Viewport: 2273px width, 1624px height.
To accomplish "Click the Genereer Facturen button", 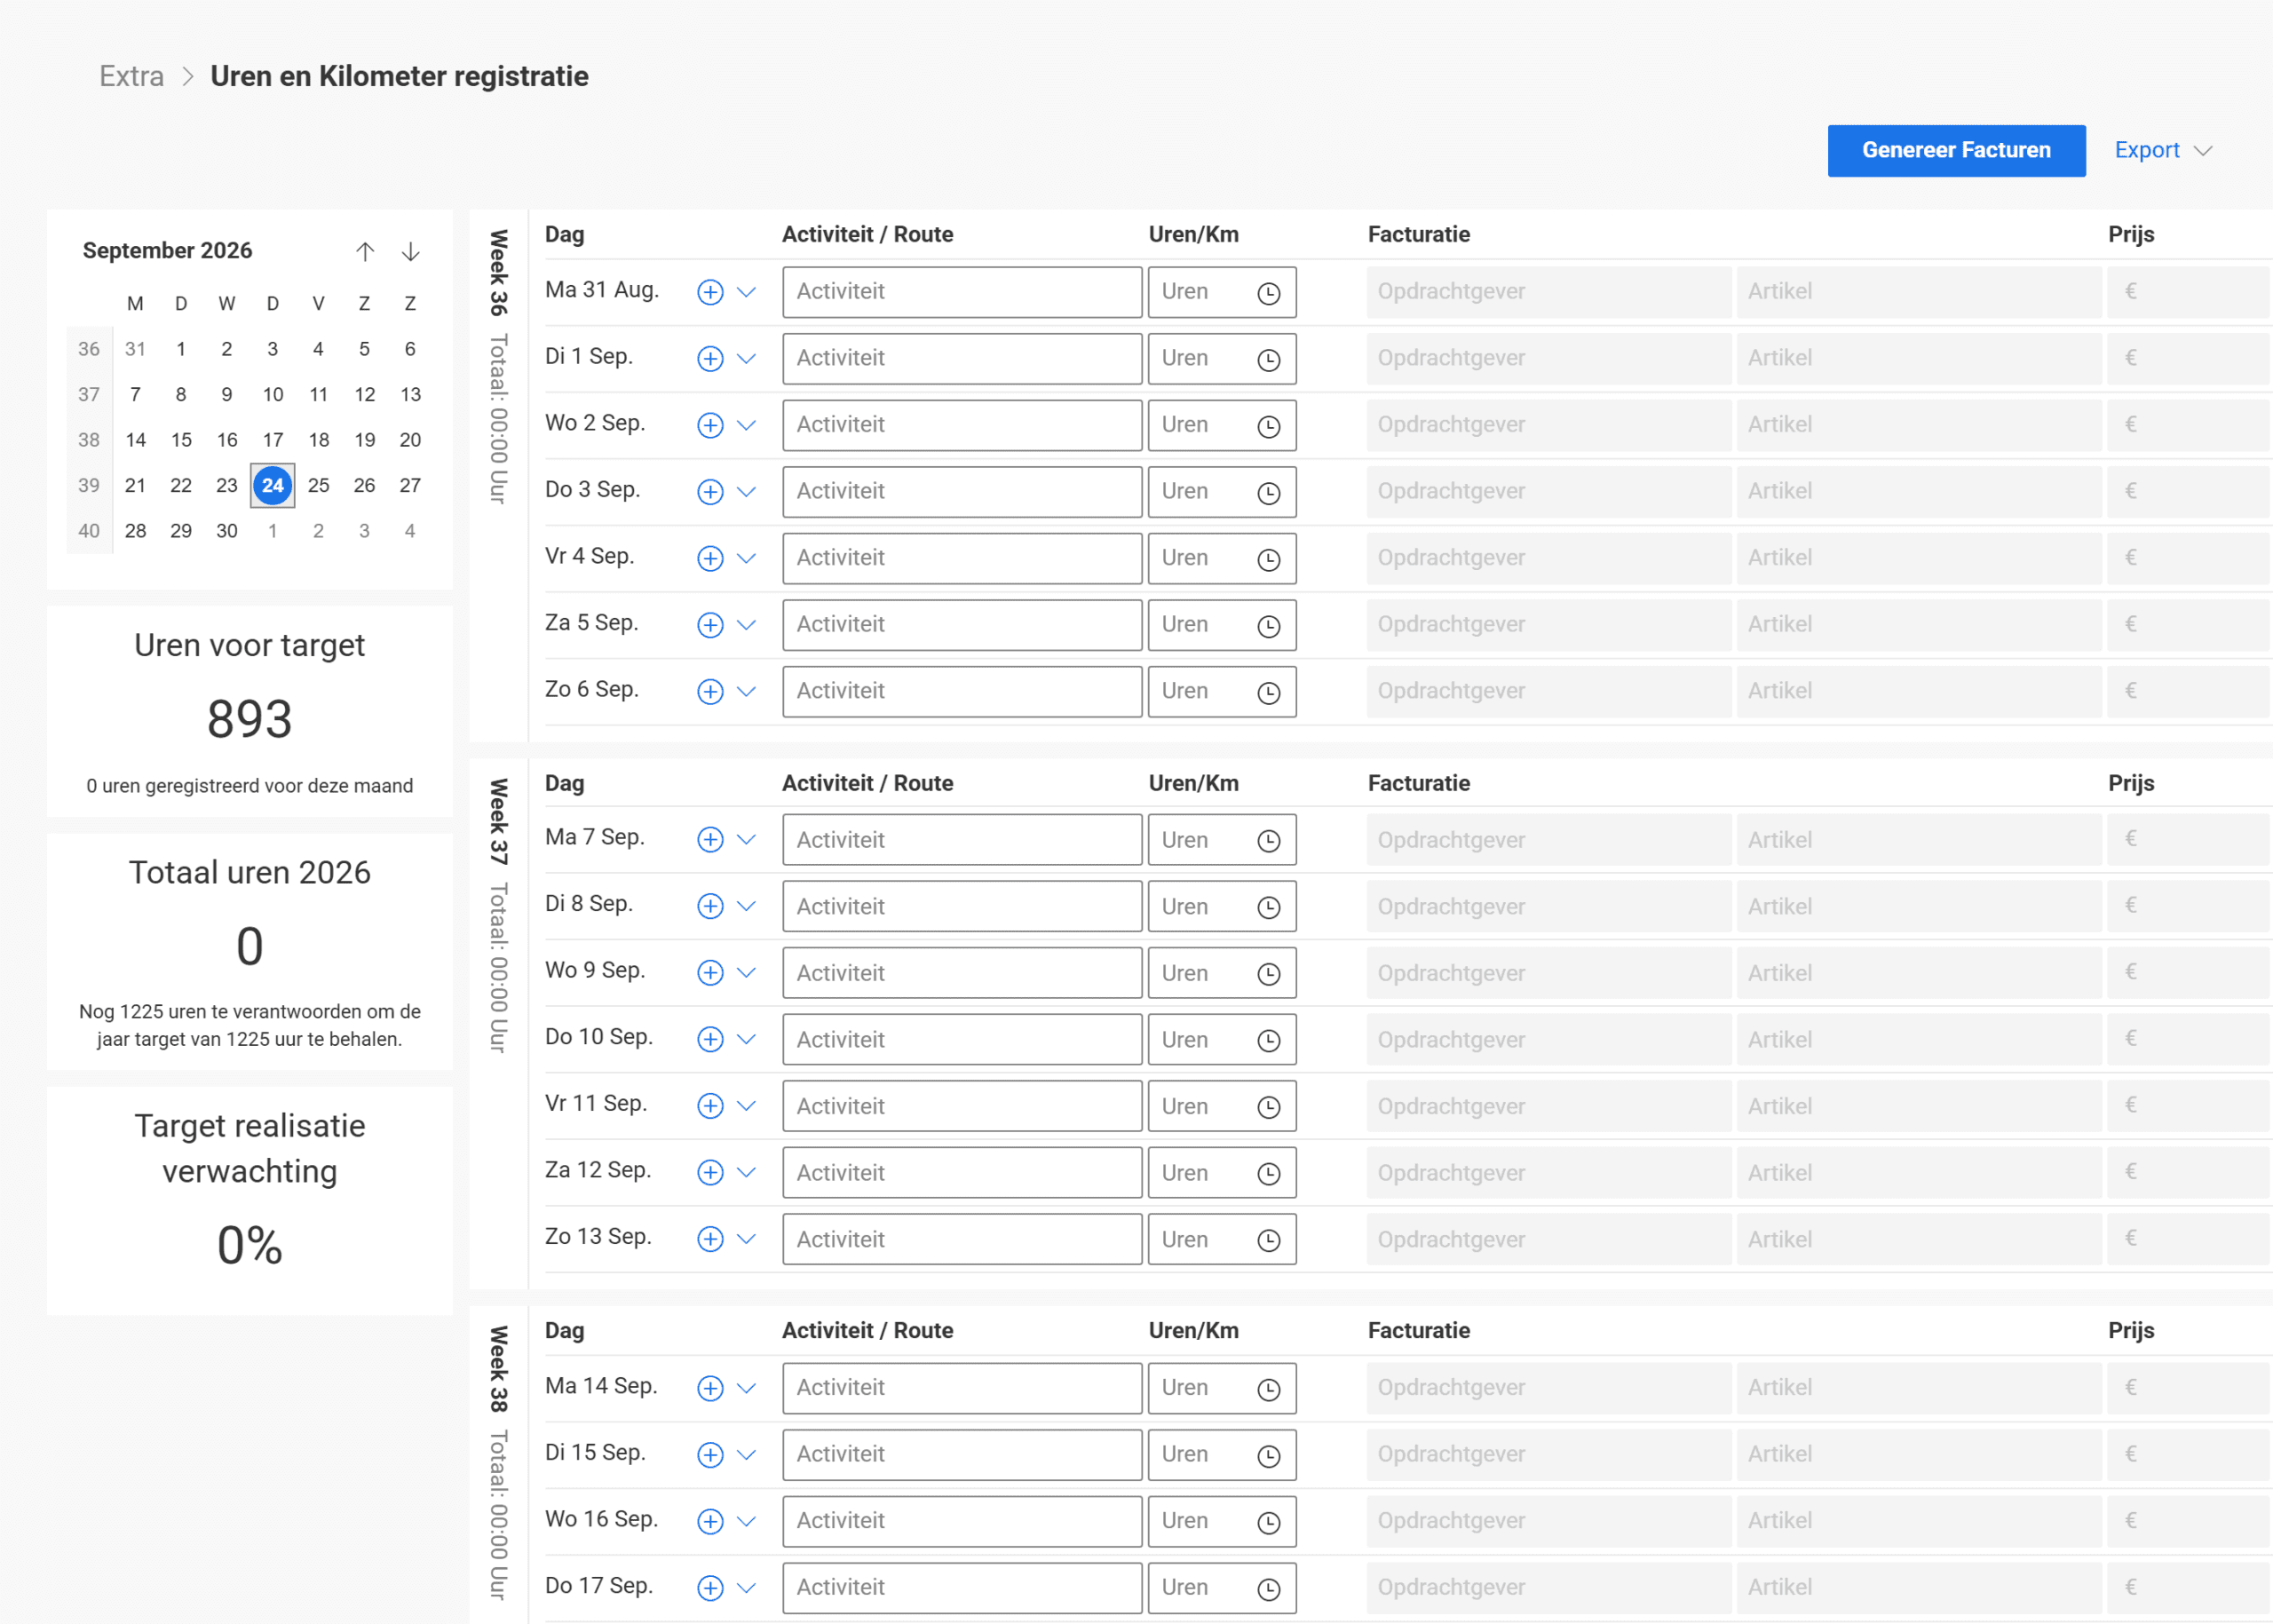I will coord(1956,150).
